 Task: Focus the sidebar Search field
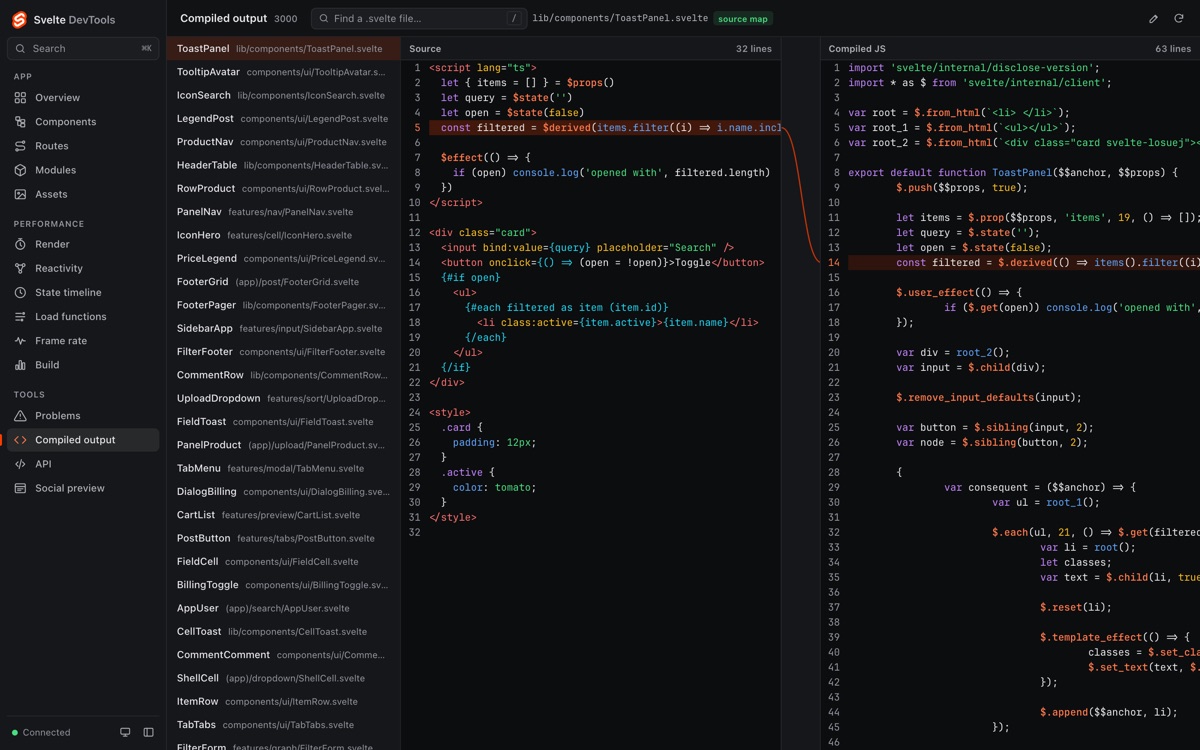pyautogui.click(x=83, y=48)
